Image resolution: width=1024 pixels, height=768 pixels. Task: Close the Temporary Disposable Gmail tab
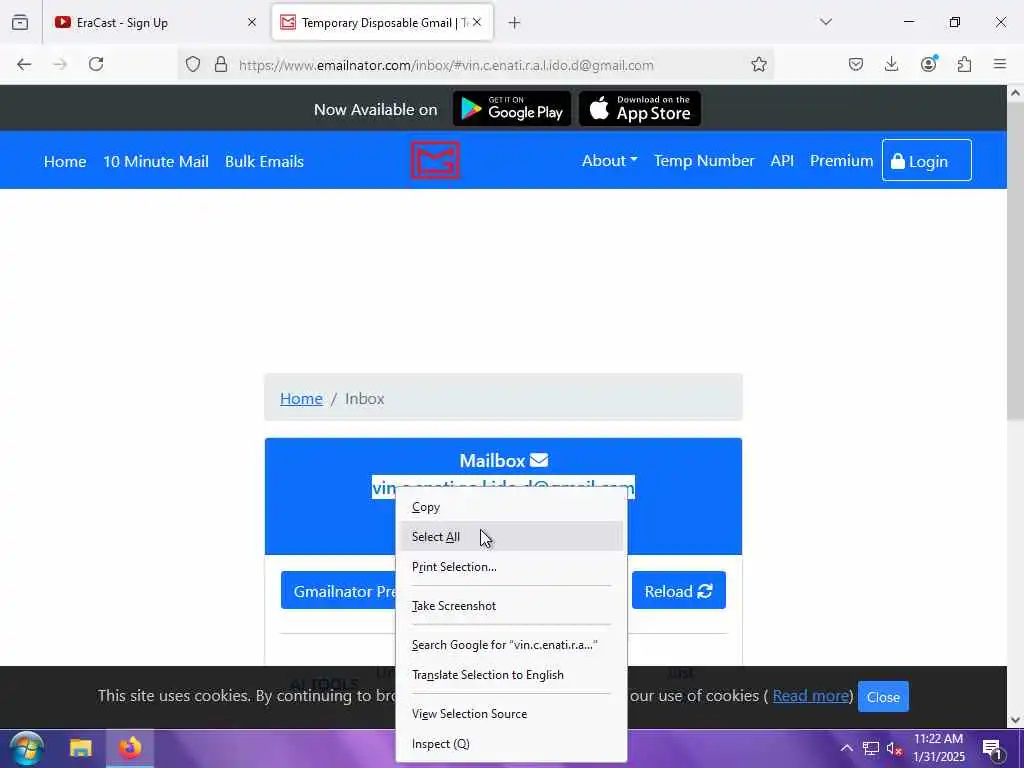pyautogui.click(x=477, y=22)
